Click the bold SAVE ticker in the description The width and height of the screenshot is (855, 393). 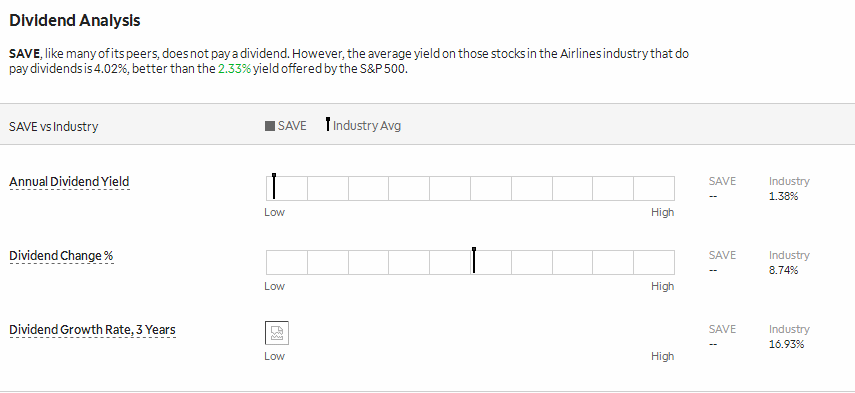coord(25,54)
